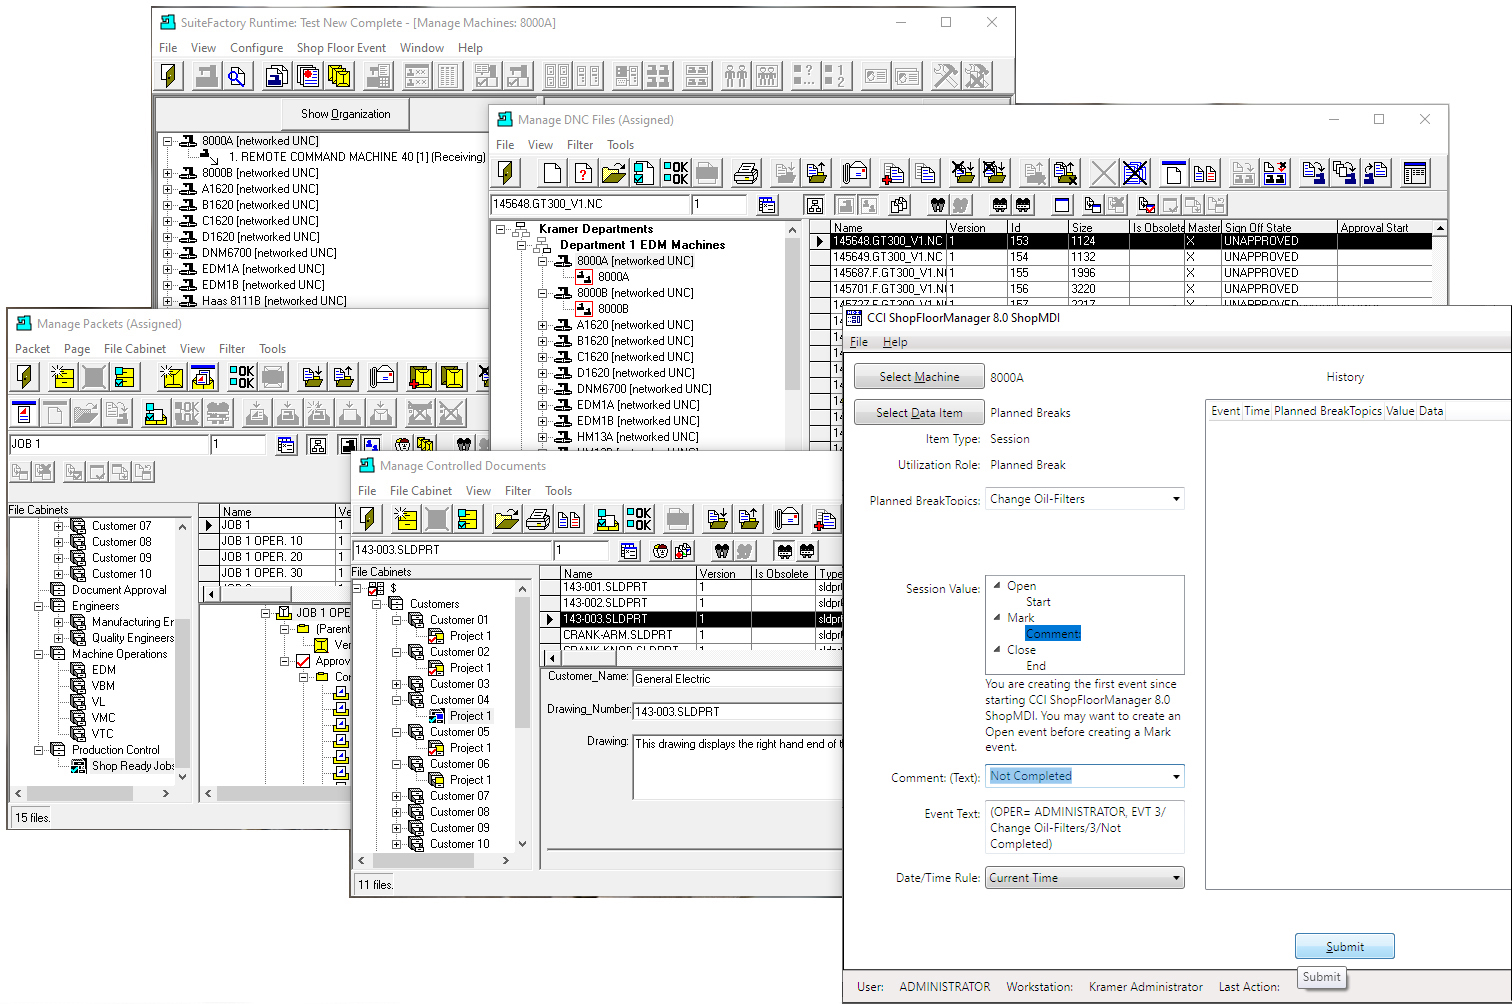Click the Show Organization button
This screenshot has width=1512, height=1004.
coord(345,114)
